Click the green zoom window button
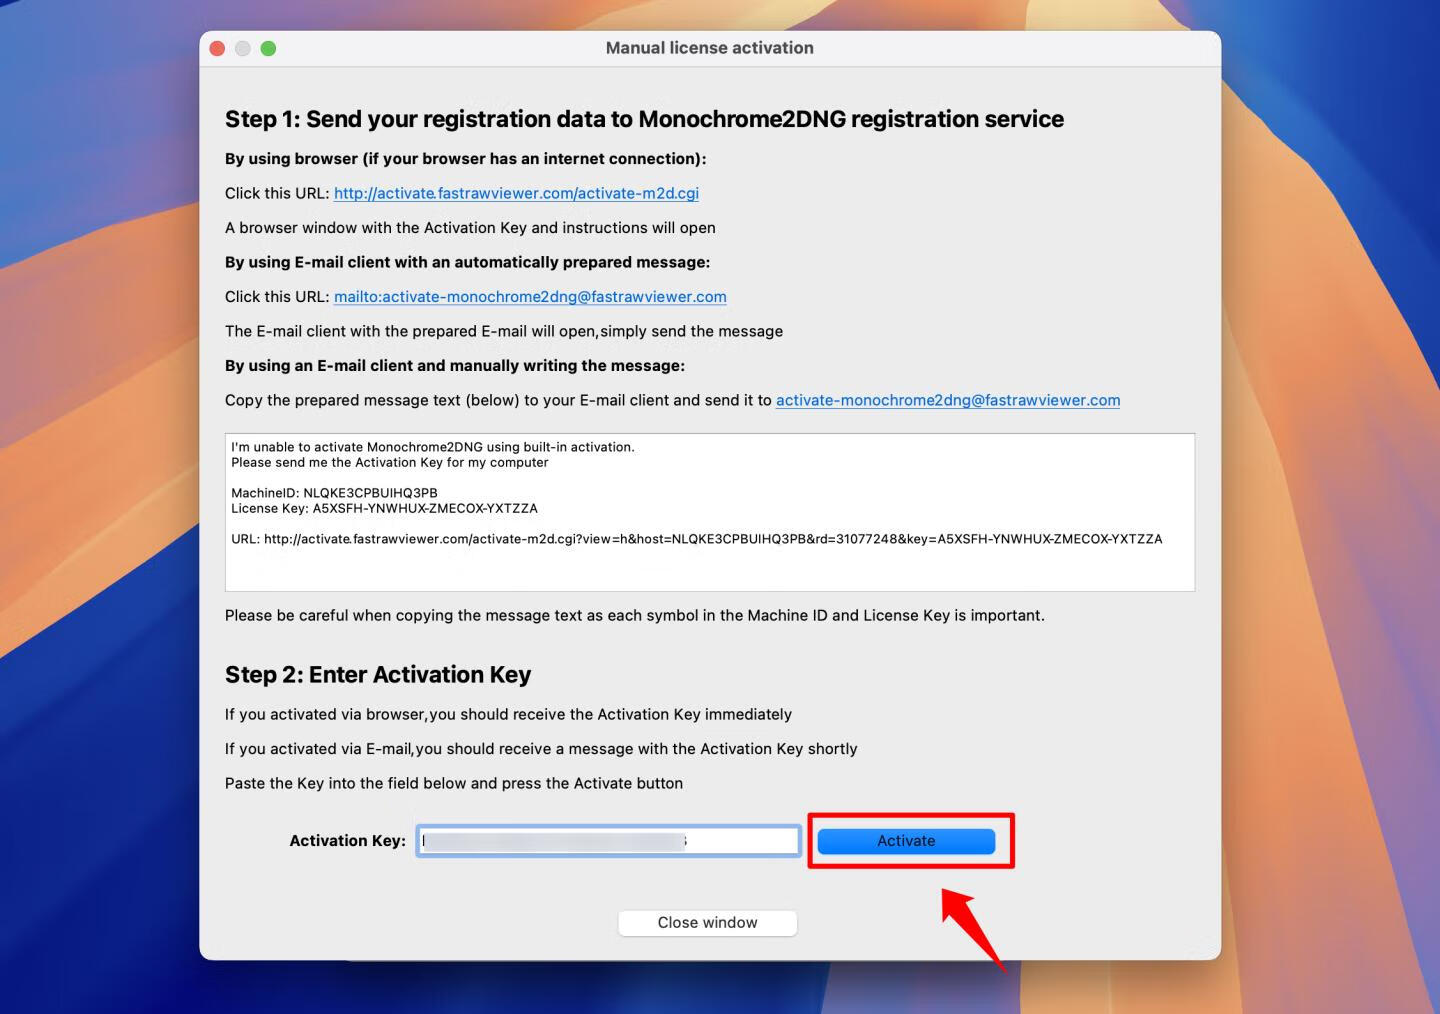 pyautogui.click(x=268, y=48)
